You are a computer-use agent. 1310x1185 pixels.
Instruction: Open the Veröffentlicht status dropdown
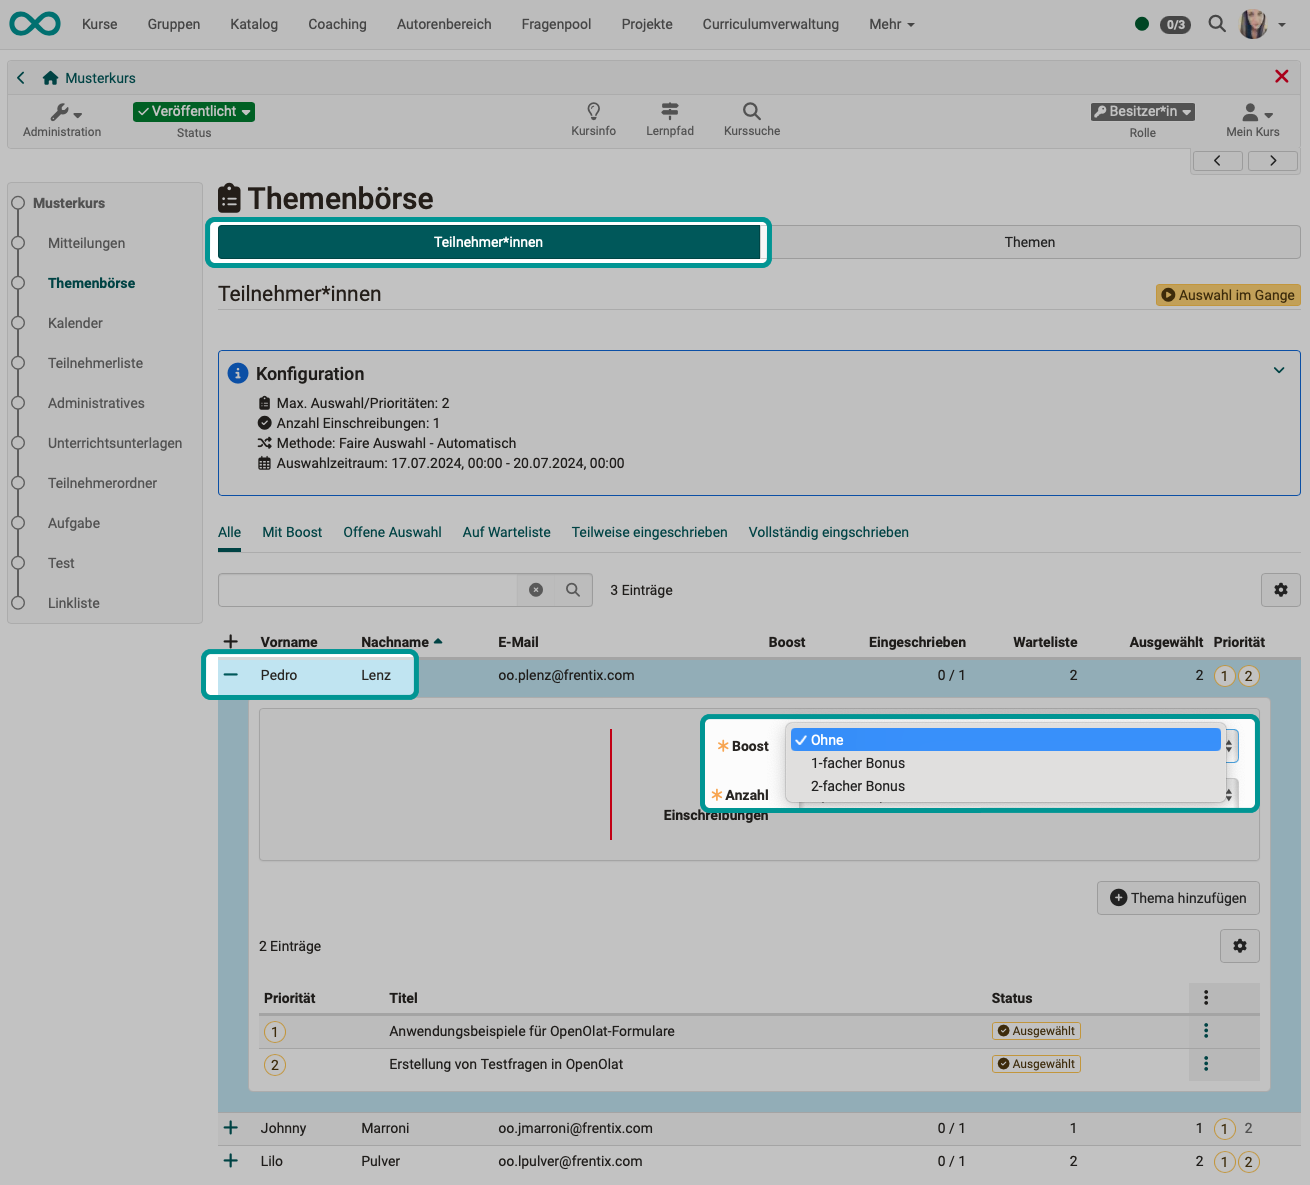coord(193,111)
